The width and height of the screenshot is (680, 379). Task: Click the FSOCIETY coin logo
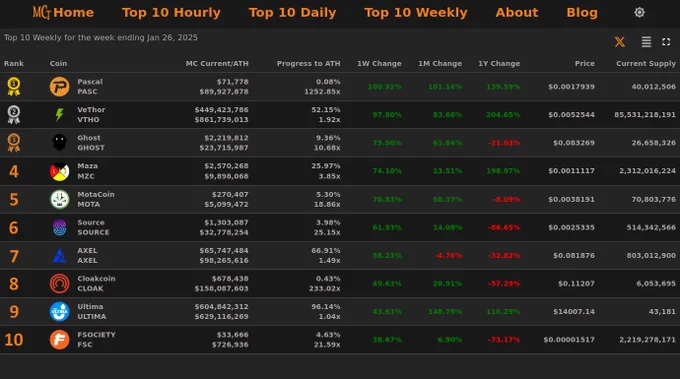pos(59,340)
